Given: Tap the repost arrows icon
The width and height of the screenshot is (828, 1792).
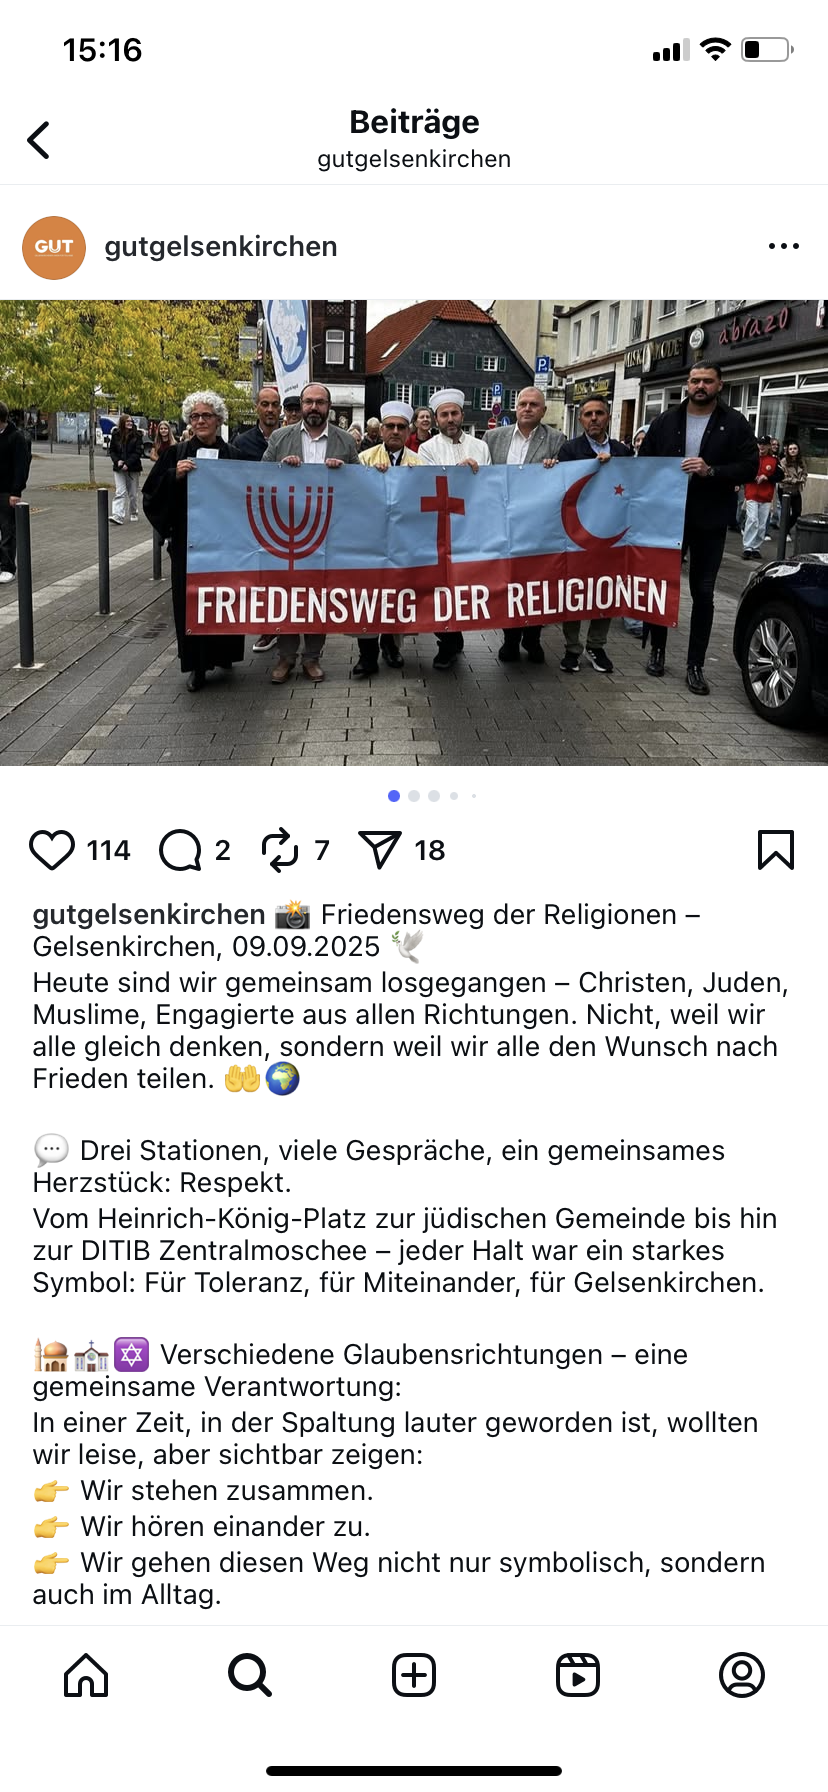Looking at the screenshot, I should click(x=280, y=850).
